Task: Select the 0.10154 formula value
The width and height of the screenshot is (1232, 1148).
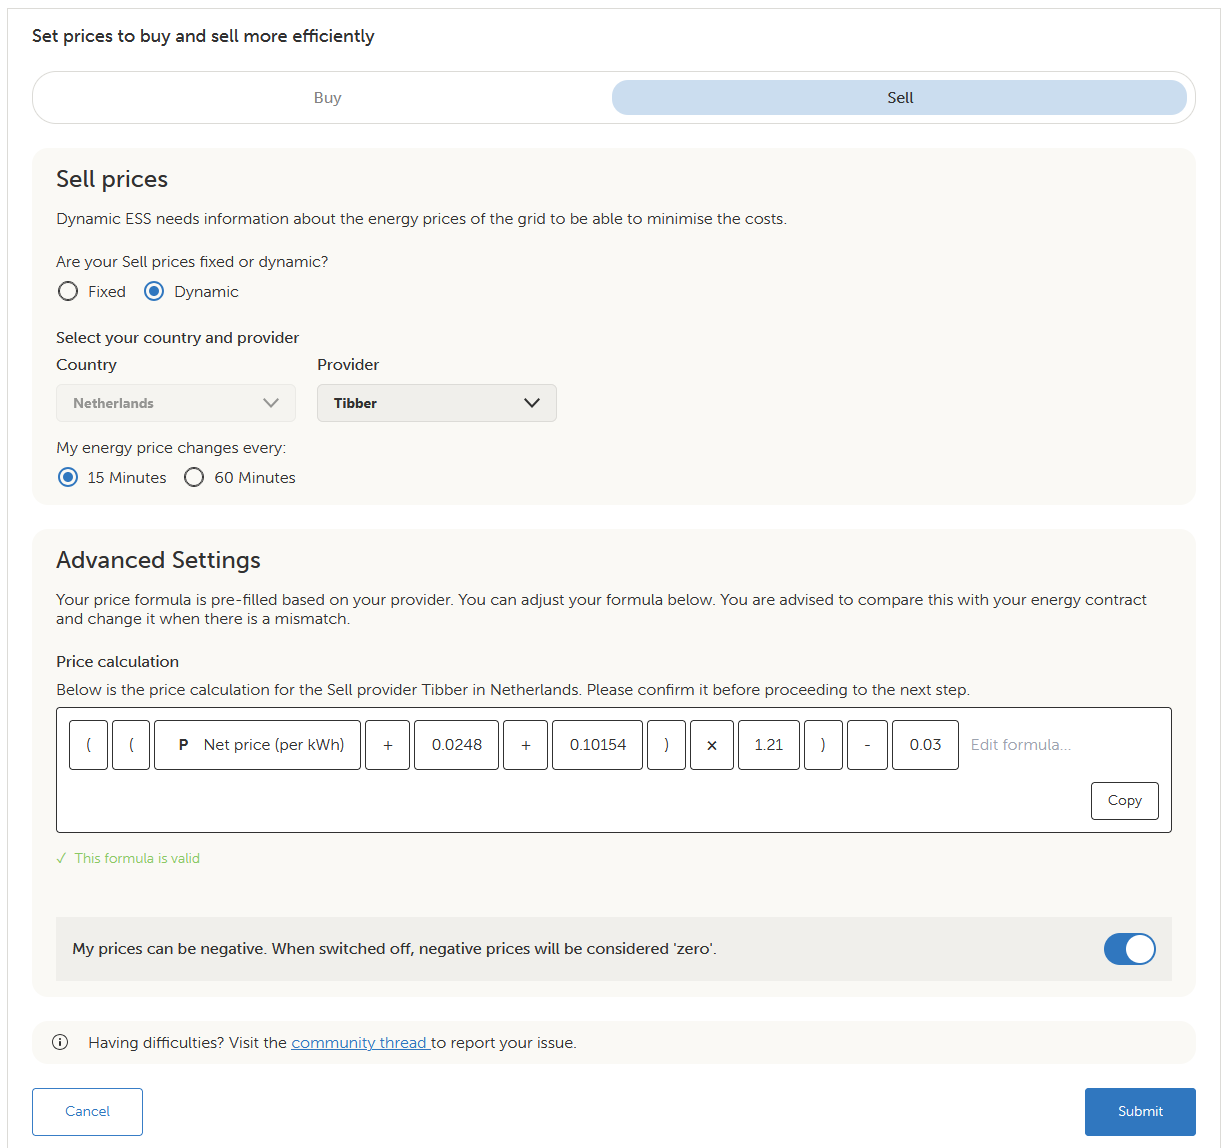Action: point(598,745)
